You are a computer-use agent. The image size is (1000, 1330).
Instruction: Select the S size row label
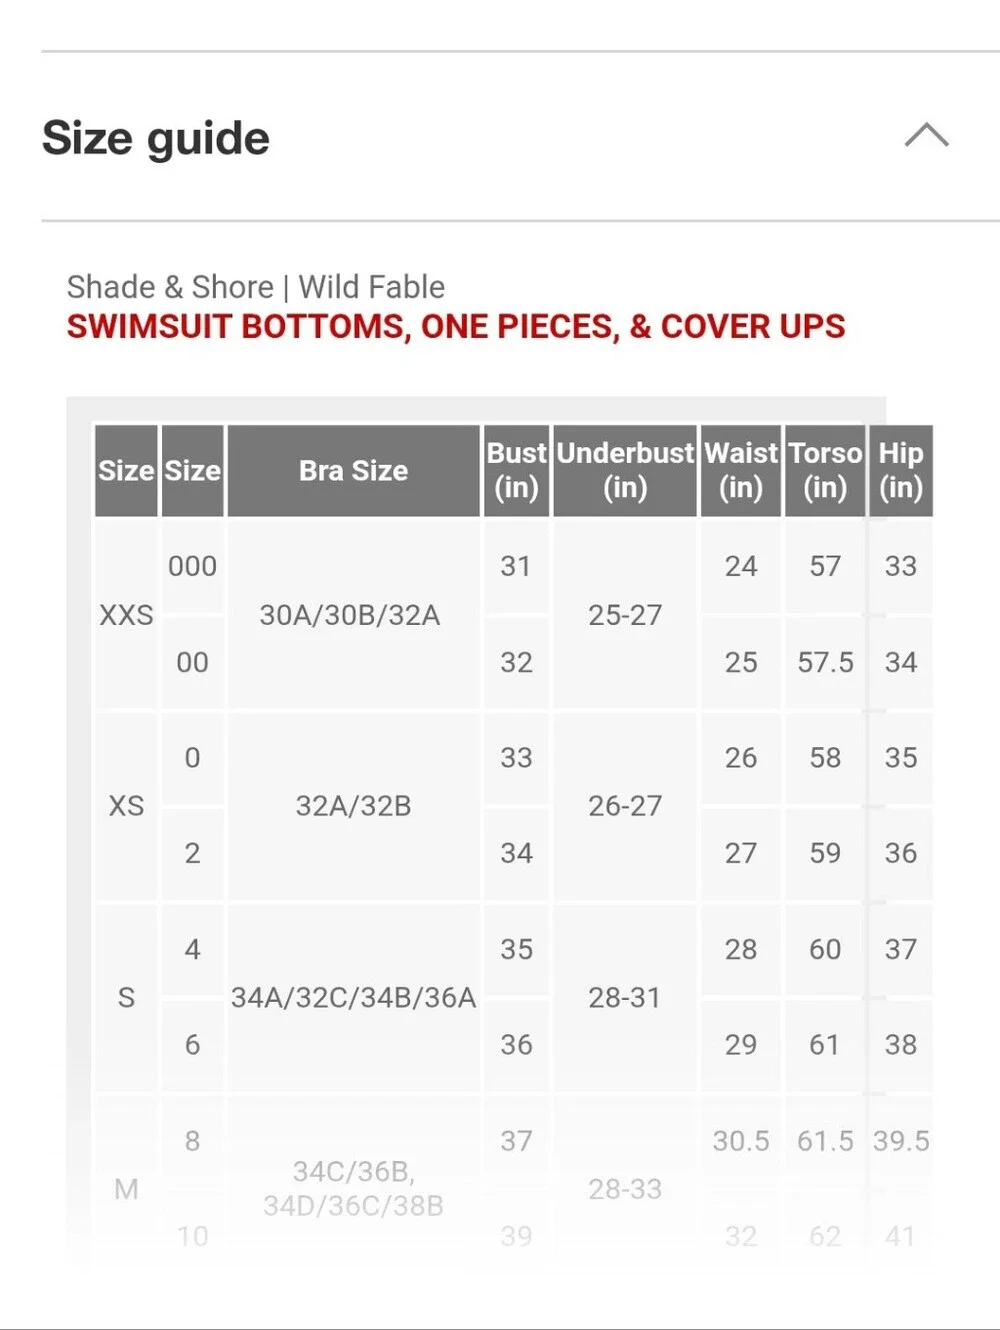(126, 997)
